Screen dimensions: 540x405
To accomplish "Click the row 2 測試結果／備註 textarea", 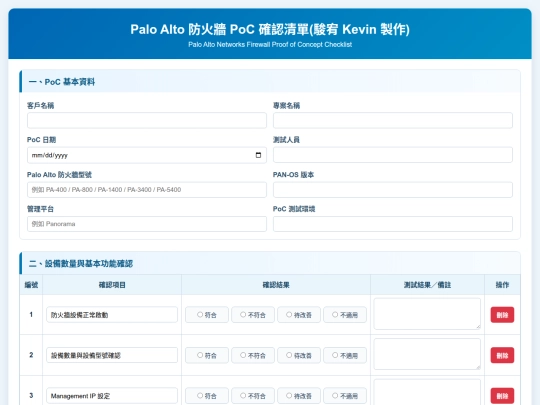I will click(427, 354).
